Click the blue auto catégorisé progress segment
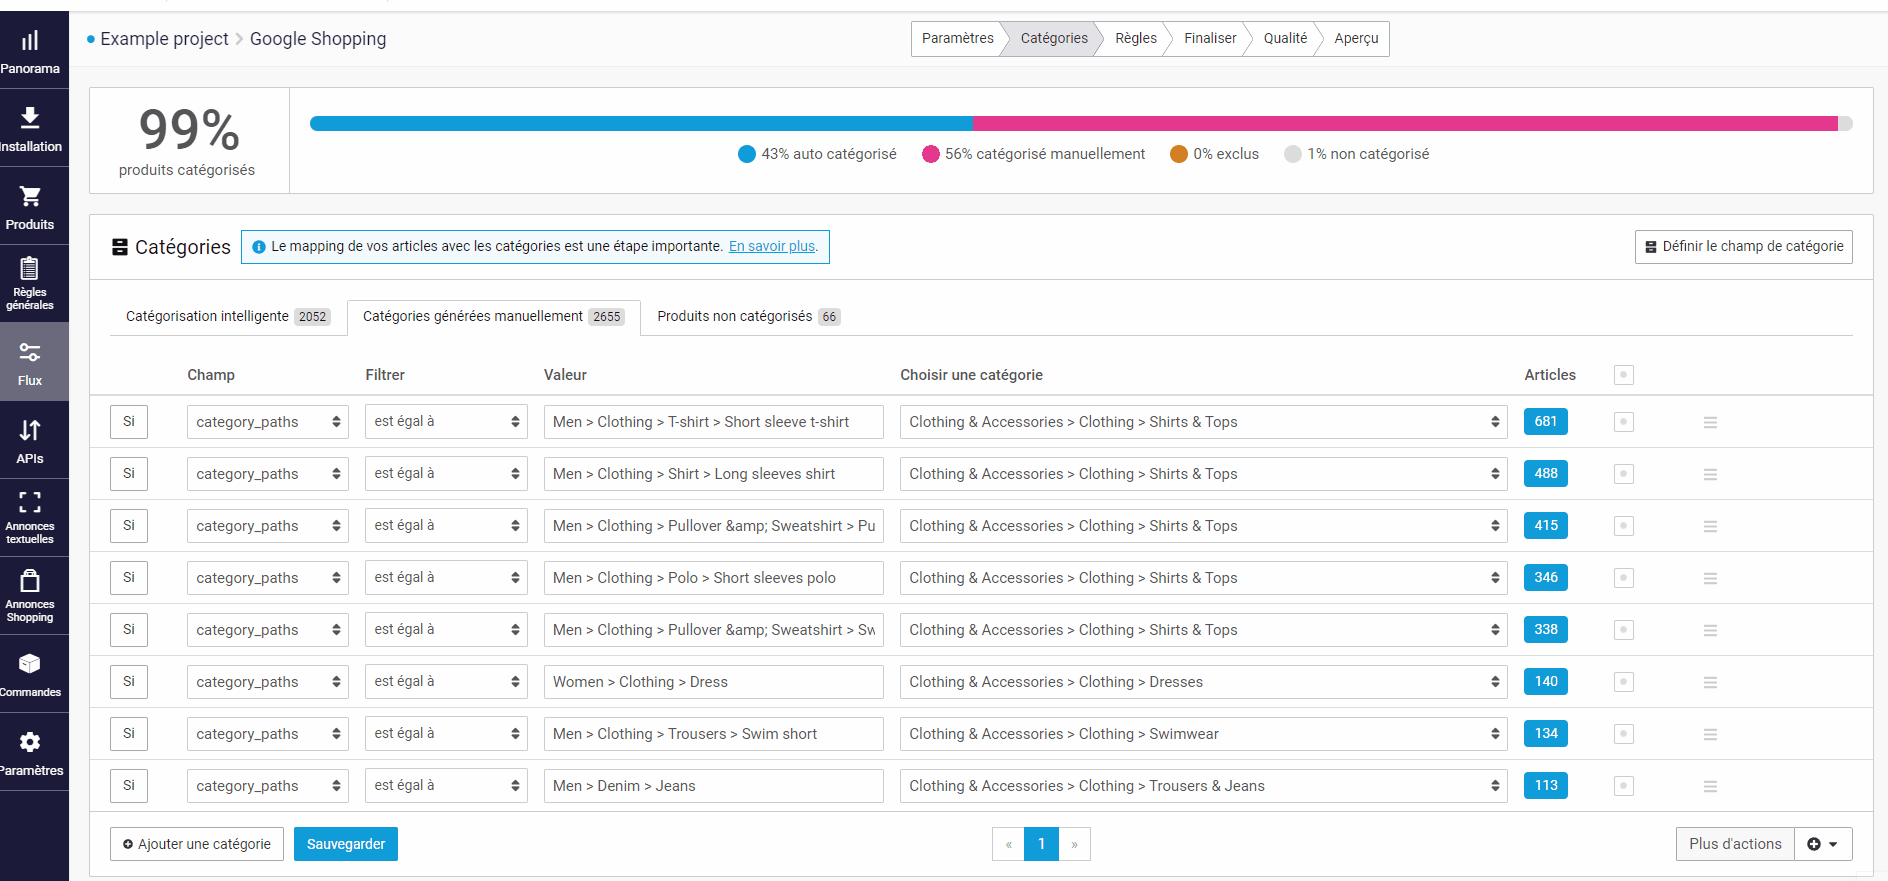 tap(642, 124)
